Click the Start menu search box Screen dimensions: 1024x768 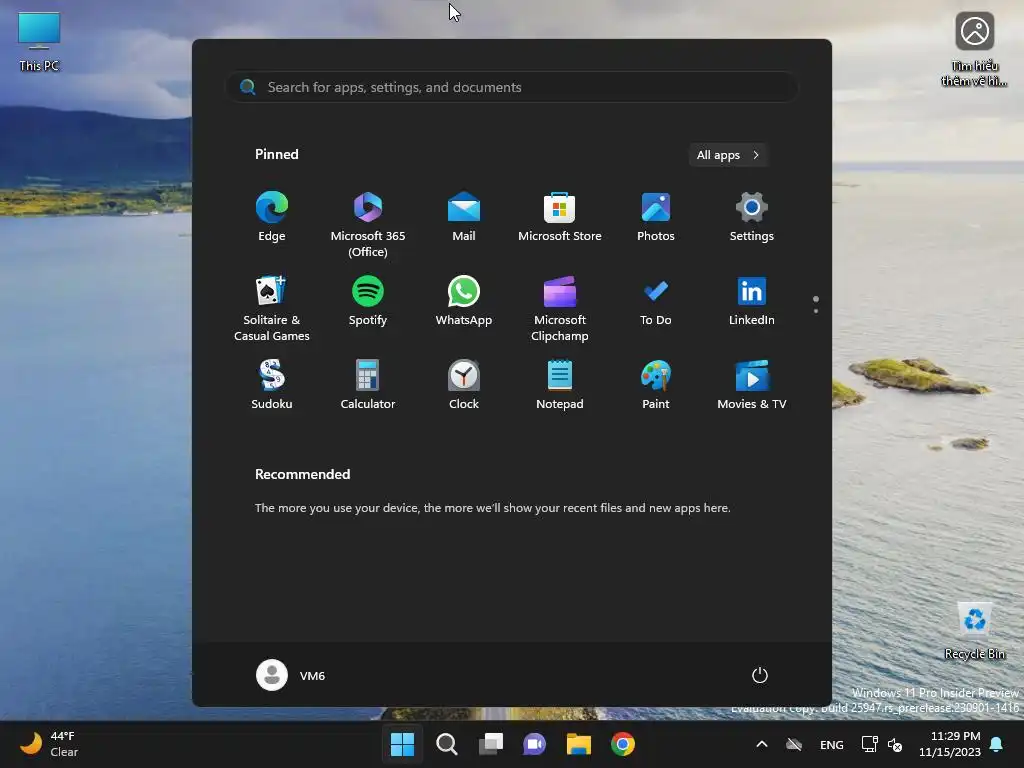(x=512, y=87)
